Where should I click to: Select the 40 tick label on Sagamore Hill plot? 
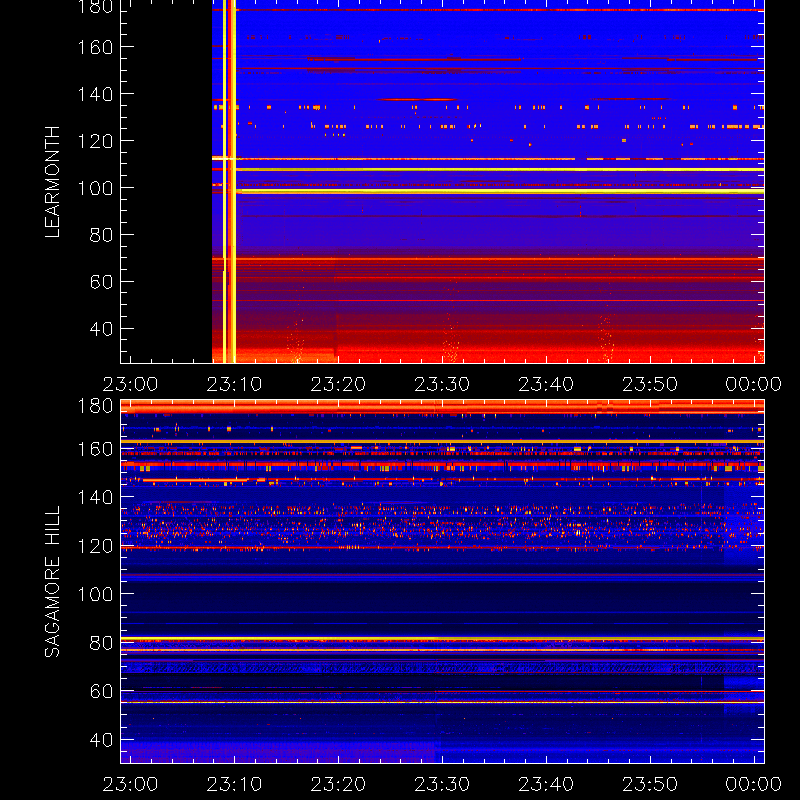[101, 739]
